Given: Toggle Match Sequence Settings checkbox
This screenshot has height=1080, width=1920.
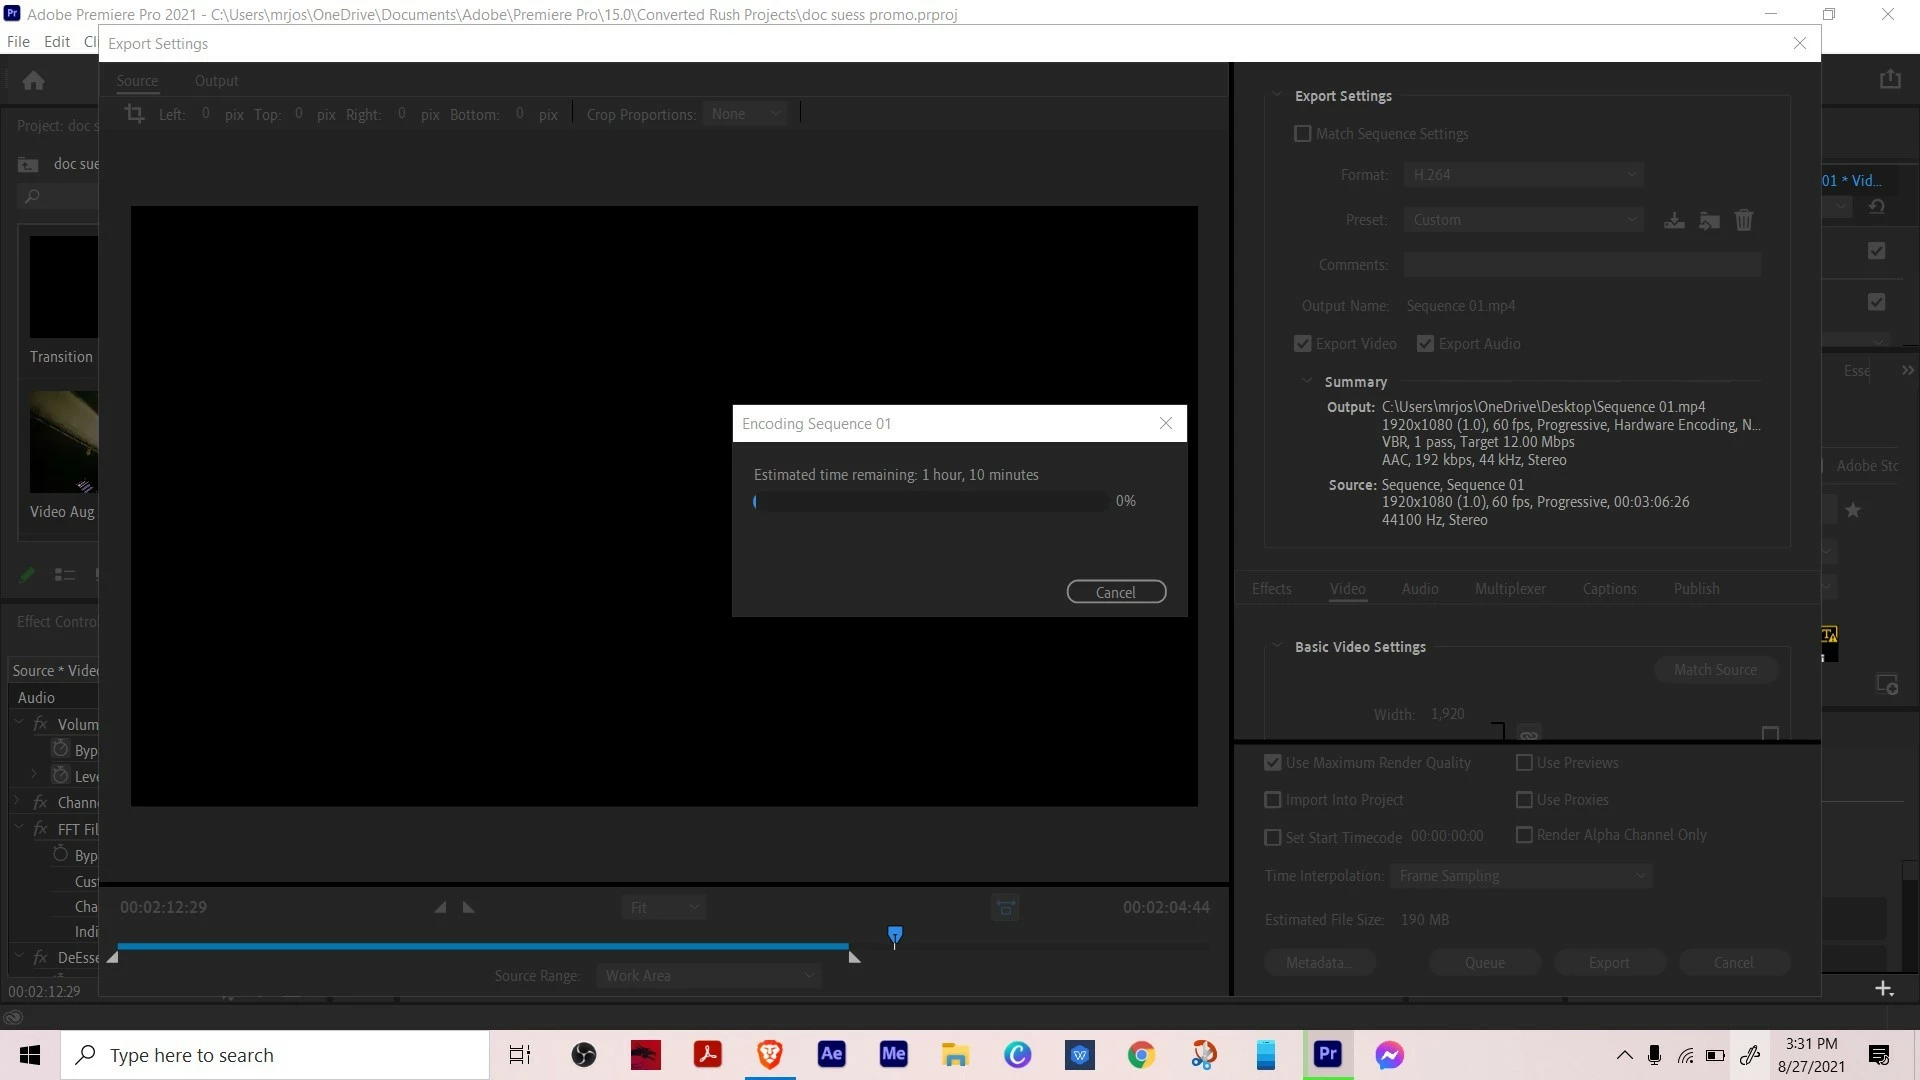Looking at the screenshot, I should (1302, 134).
